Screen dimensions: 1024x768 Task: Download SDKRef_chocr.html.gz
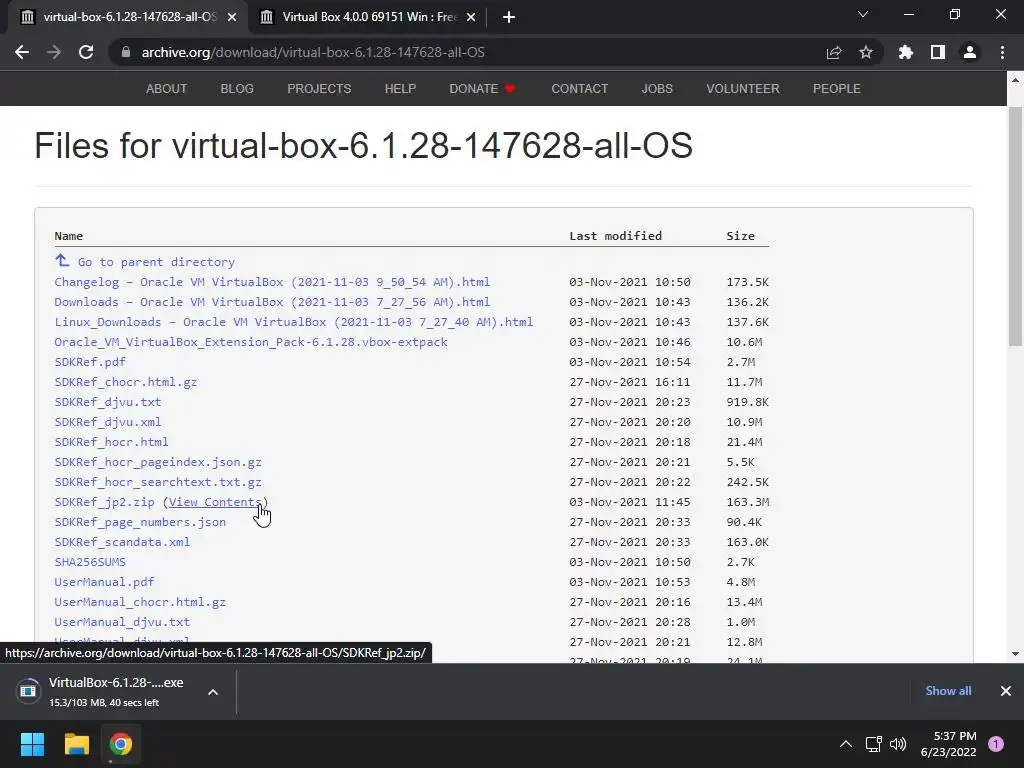[x=125, y=382]
